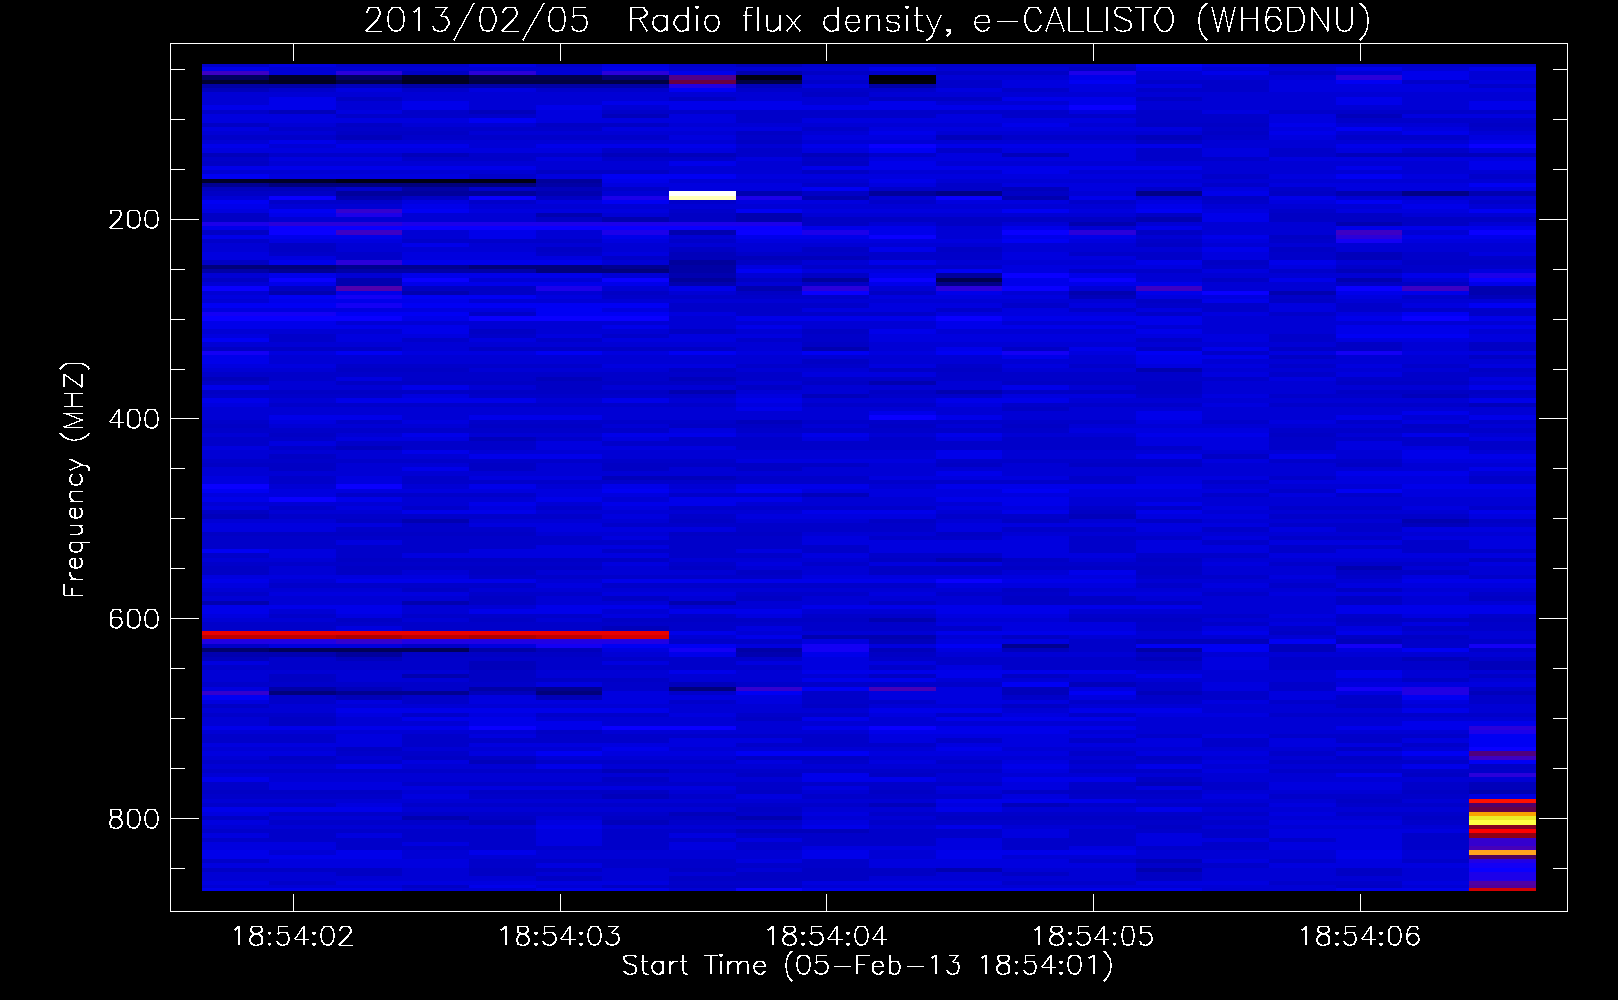Click the plot title 'Radio flux density, e-CALLISTO (WH6DNU)'
Image resolution: width=1618 pixels, height=1000 pixels.
999,20
